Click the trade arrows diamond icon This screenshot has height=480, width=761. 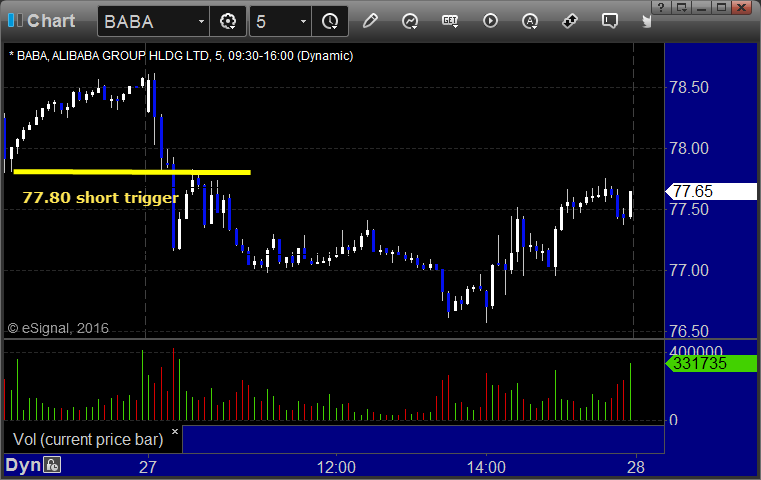point(570,21)
